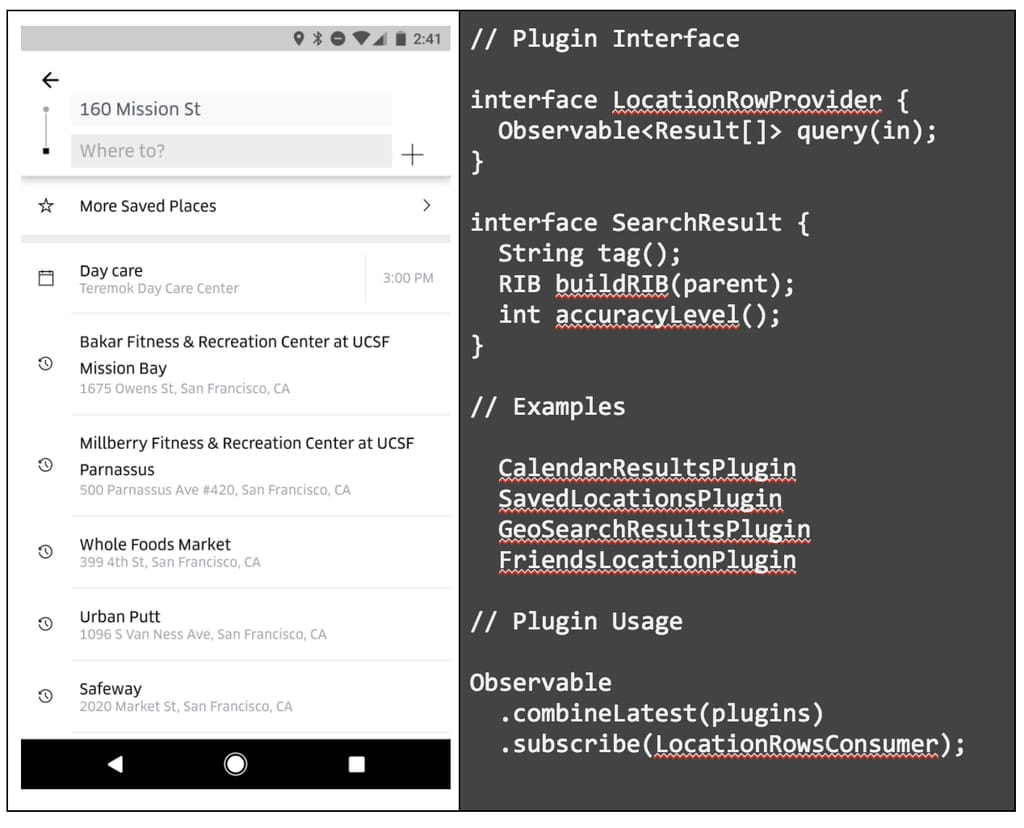The height and width of the screenshot is (828, 1024).
Task: Click buildRIB in the code
Action: 612,284
